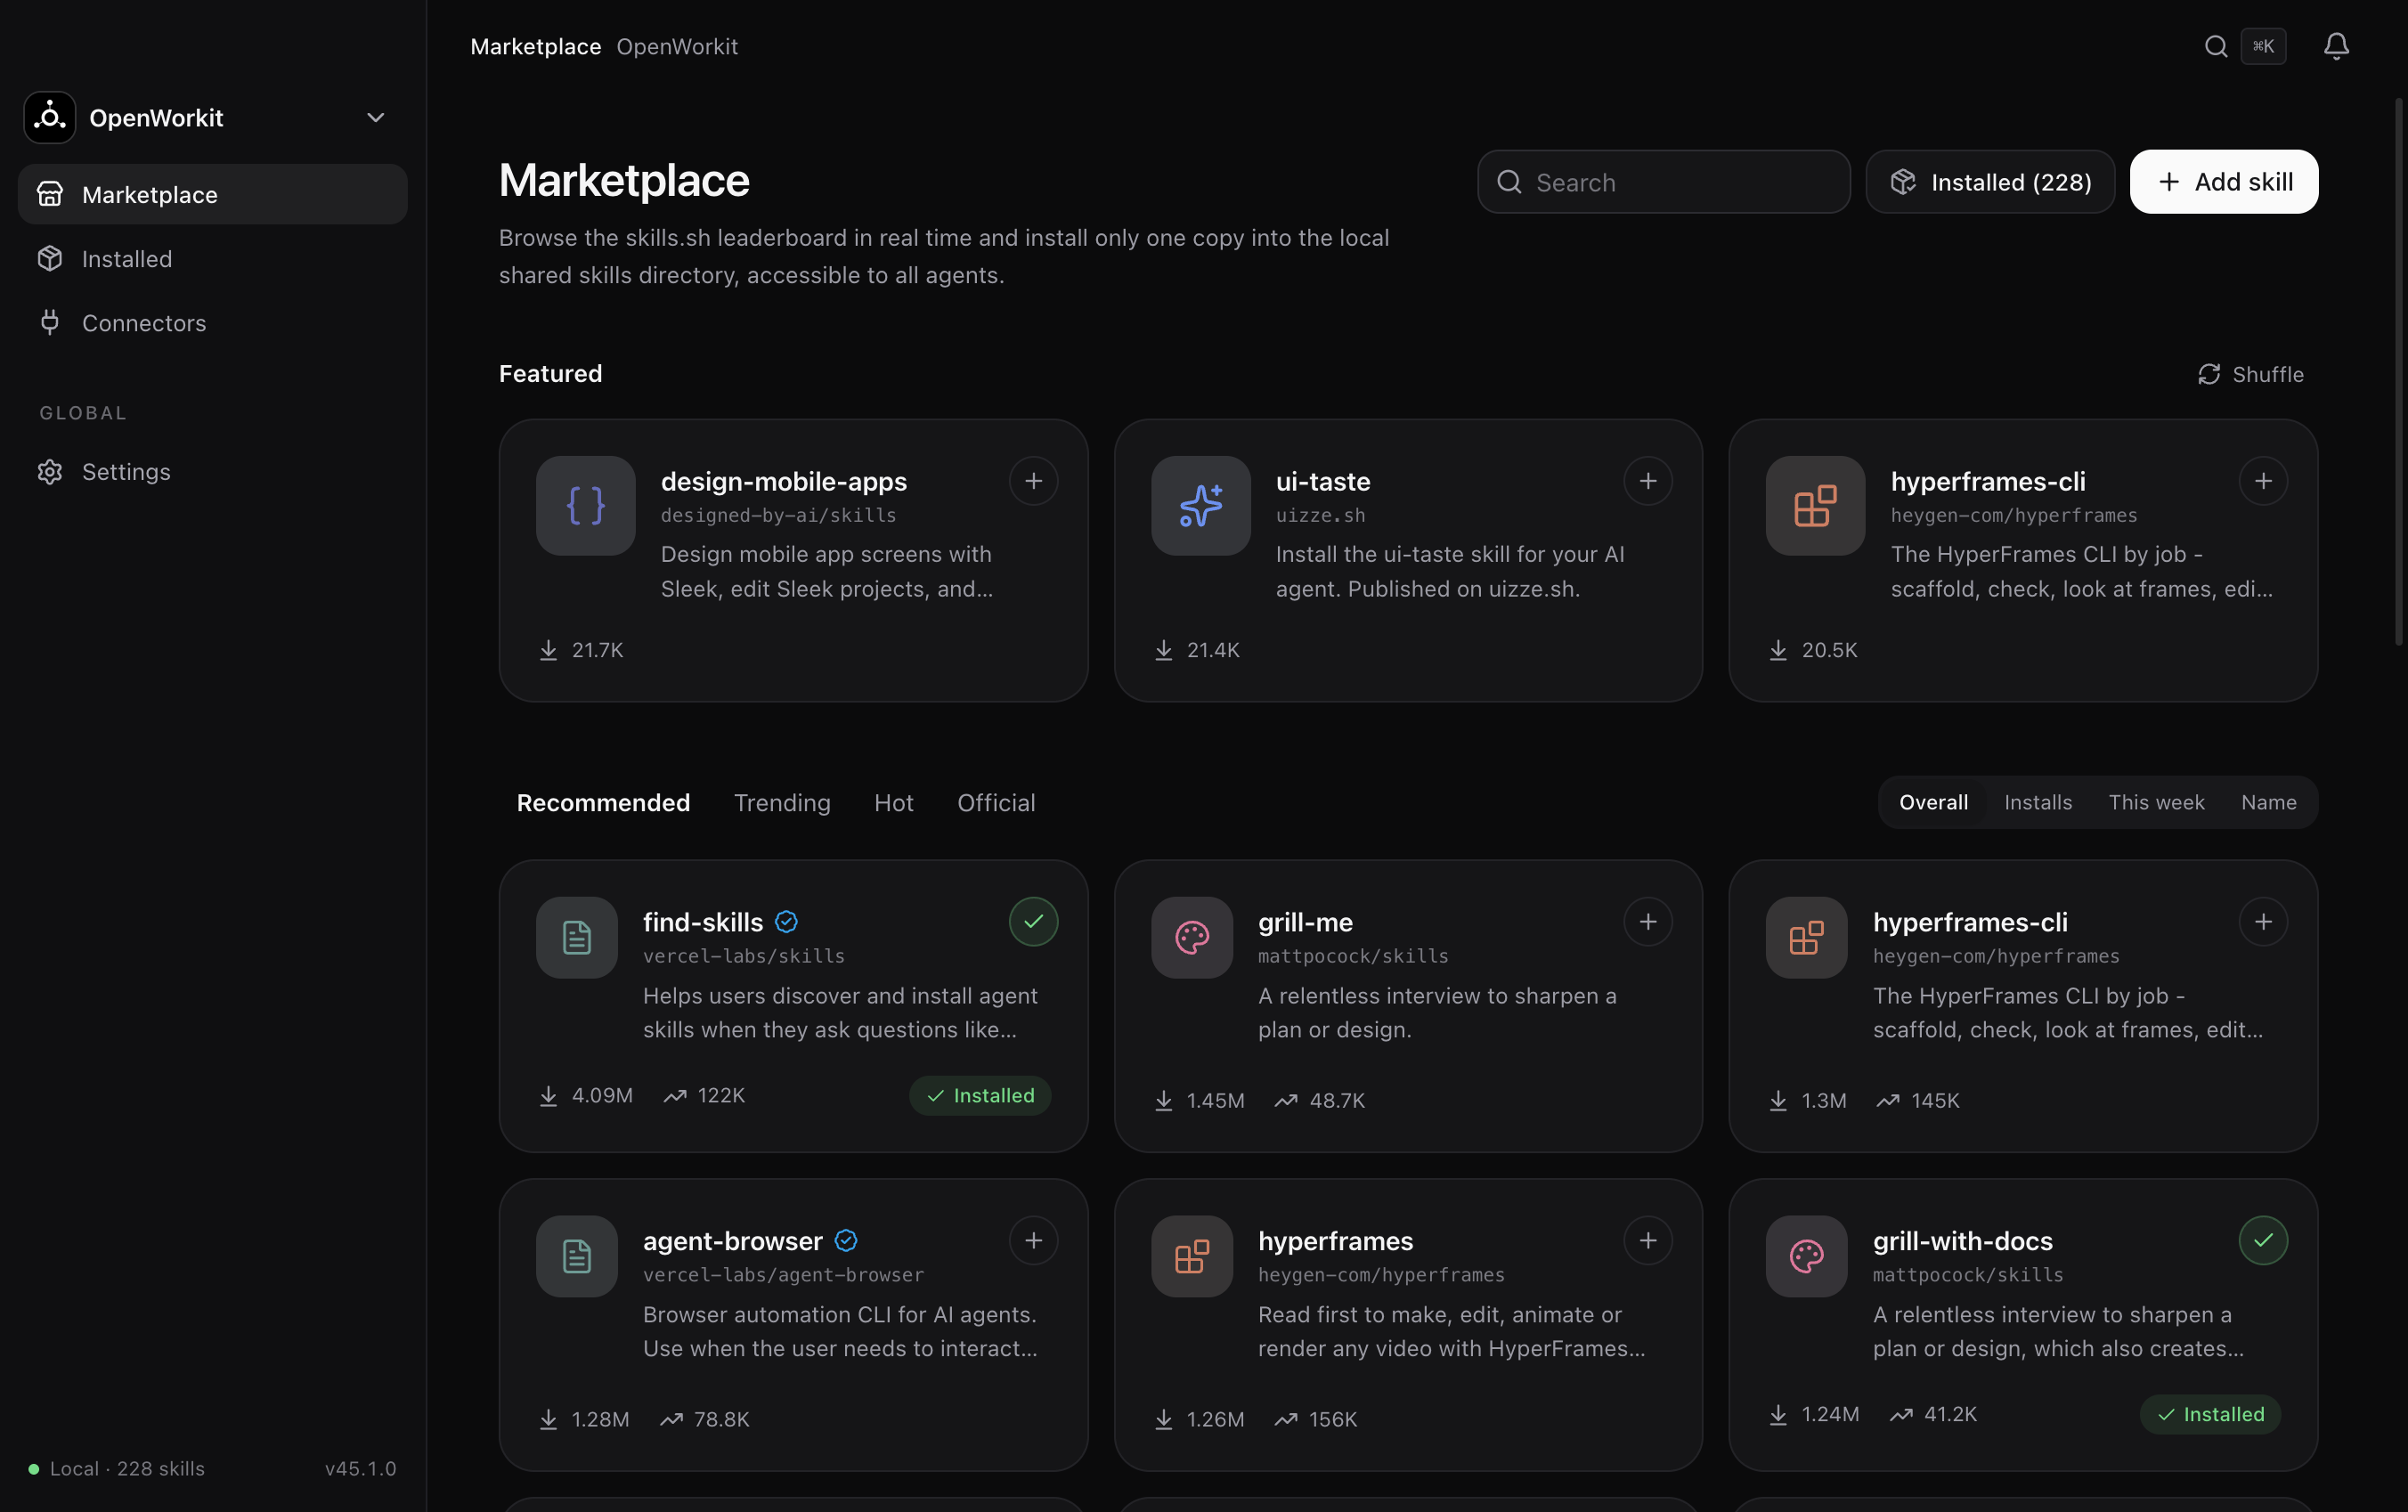Image resolution: width=2408 pixels, height=1512 pixels.
Task: Switch to the Recommended tab
Action: click(603, 803)
